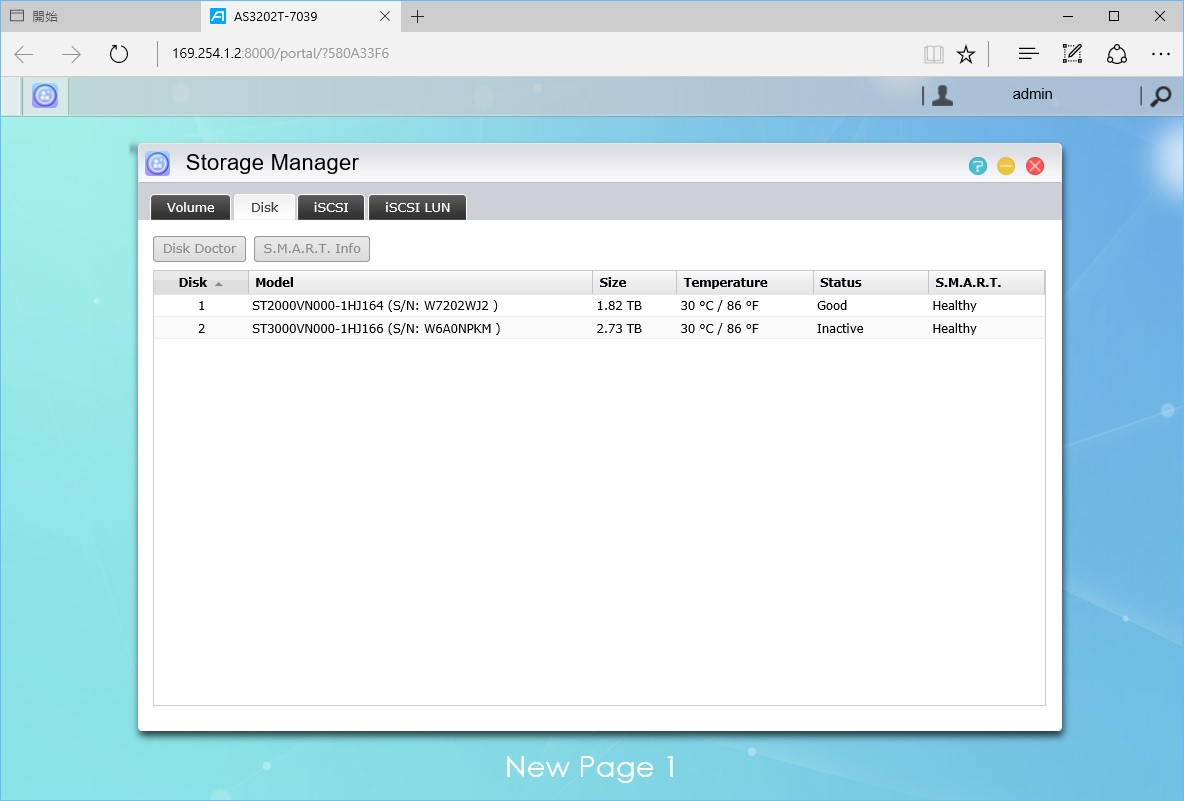Close the browser window
The image size is (1184, 801).
tap(1160, 16)
